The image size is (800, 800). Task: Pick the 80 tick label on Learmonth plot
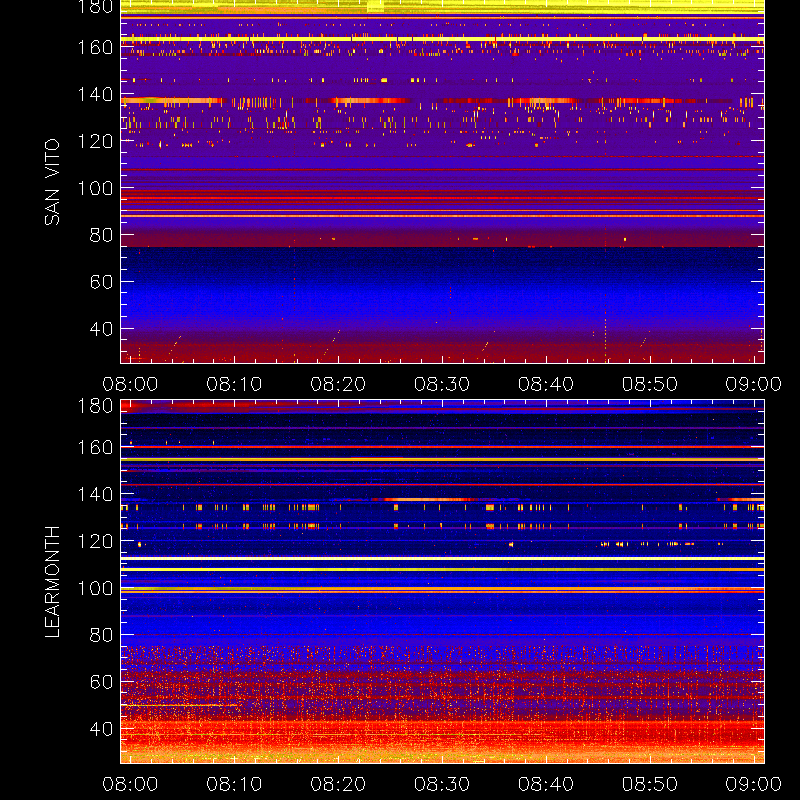coord(101,635)
